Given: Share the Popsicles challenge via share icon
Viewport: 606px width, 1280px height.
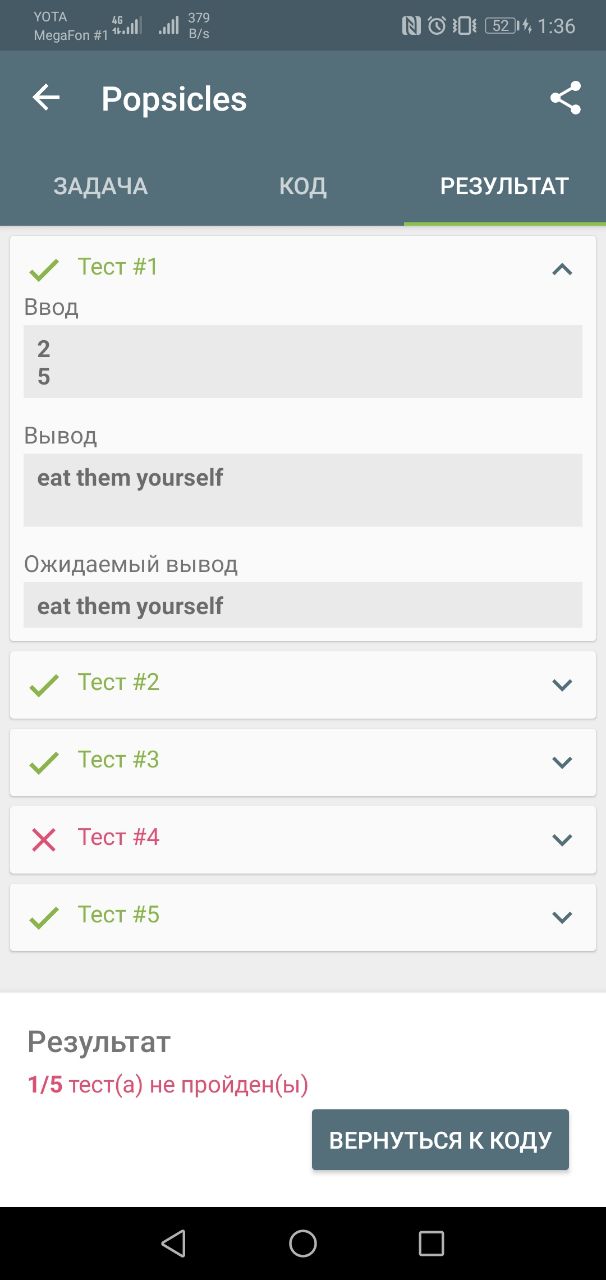Looking at the screenshot, I should coord(565,98).
